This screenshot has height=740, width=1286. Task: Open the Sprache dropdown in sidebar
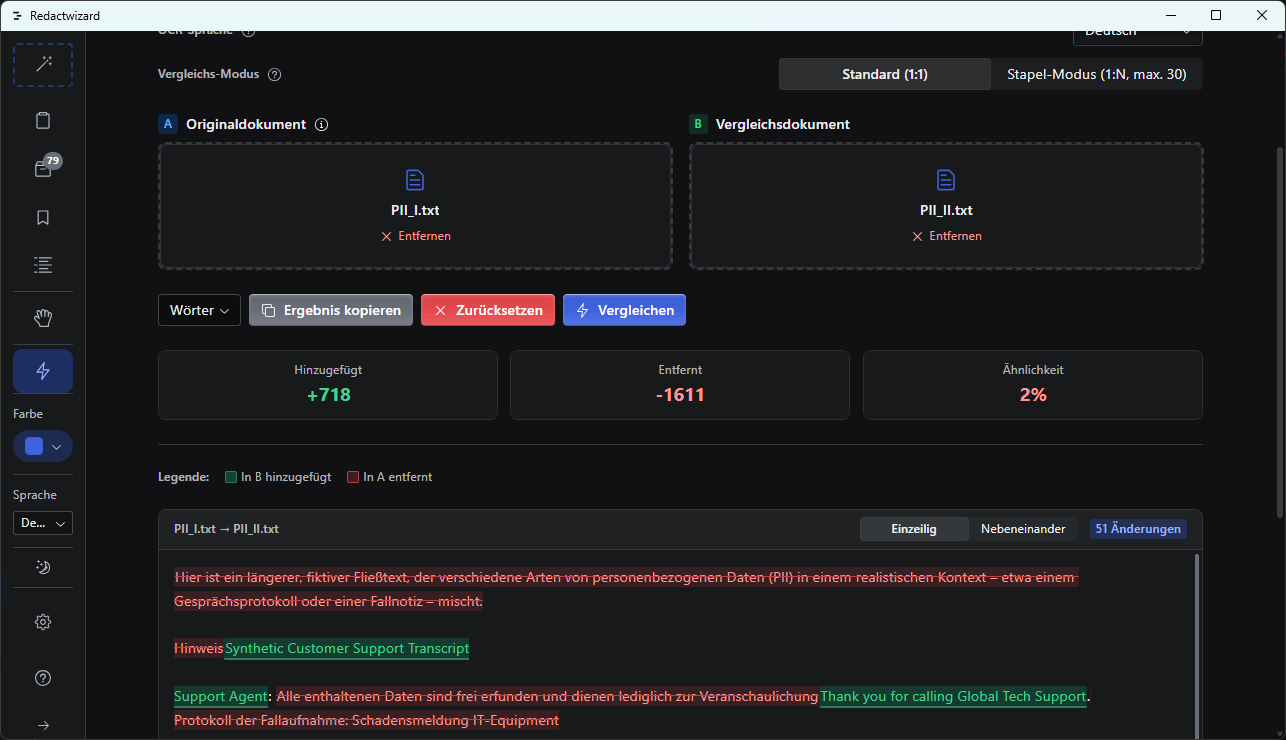click(43, 523)
